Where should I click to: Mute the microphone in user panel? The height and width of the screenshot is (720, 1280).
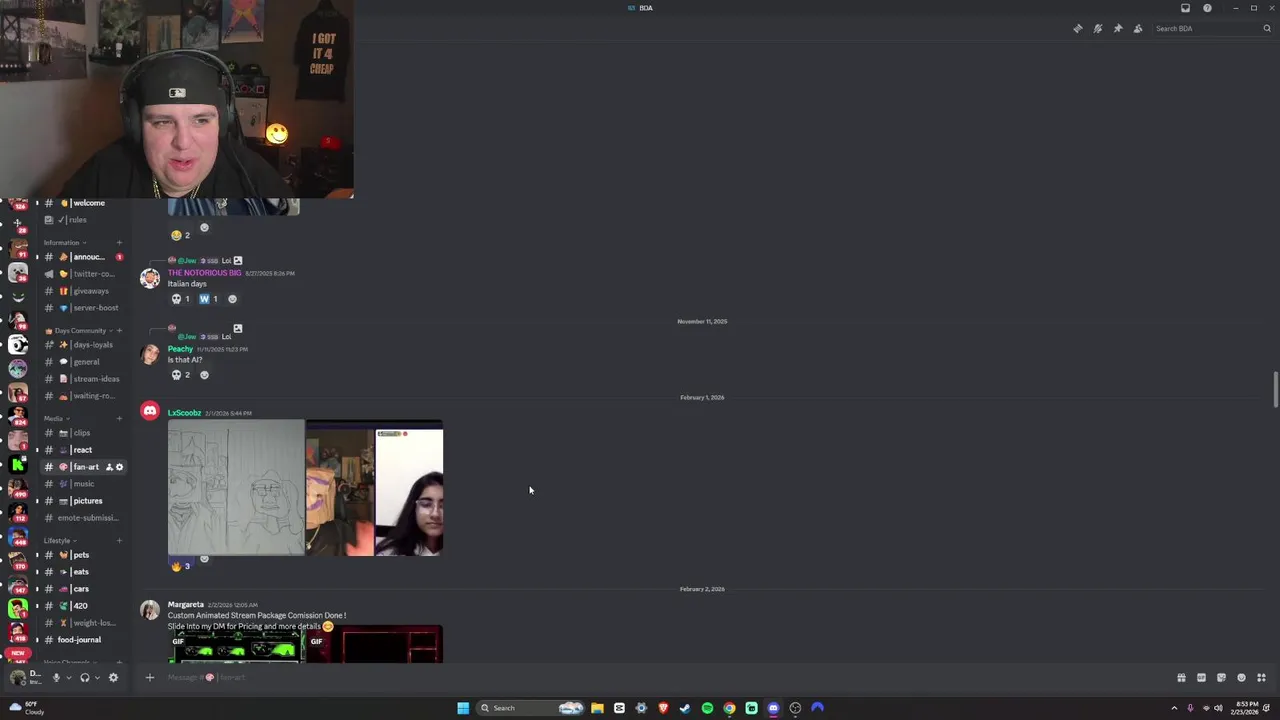coord(56,677)
